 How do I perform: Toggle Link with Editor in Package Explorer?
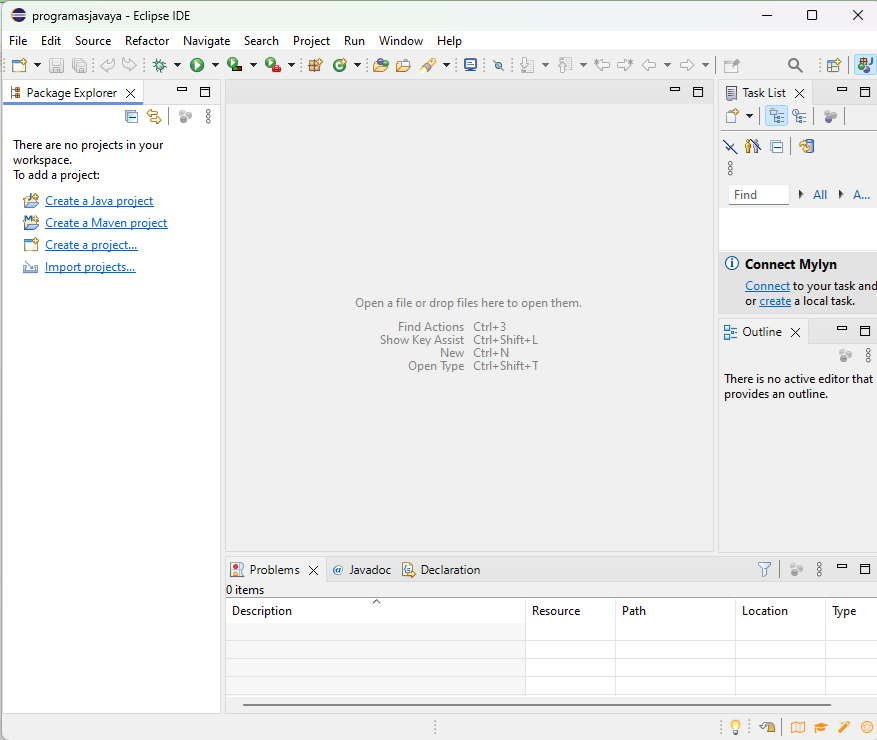click(x=153, y=116)
